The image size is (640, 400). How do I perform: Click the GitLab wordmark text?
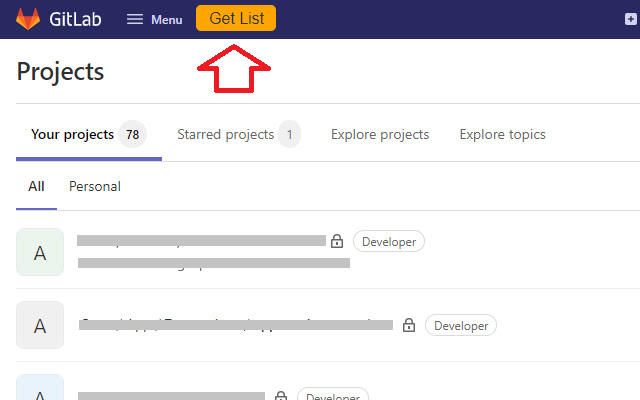[x=75, y=19]
